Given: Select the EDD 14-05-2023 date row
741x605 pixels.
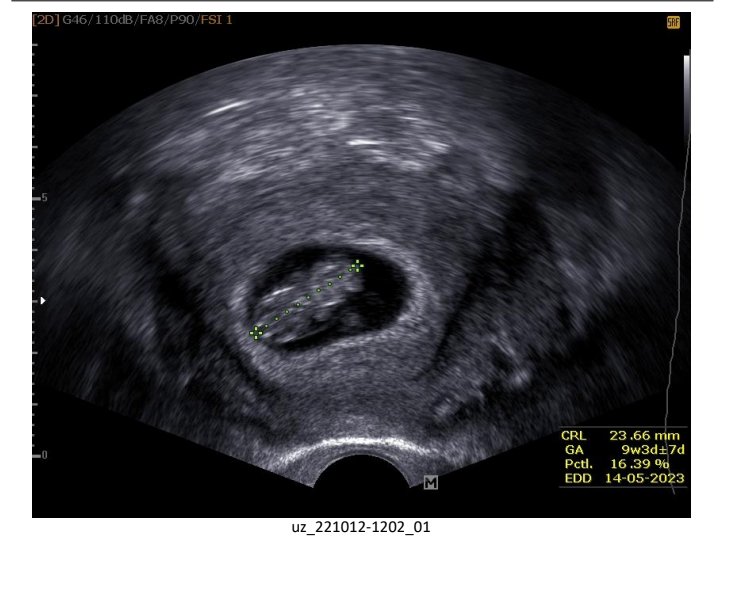Looking at the screenshot, I should (x=620, y=478).
